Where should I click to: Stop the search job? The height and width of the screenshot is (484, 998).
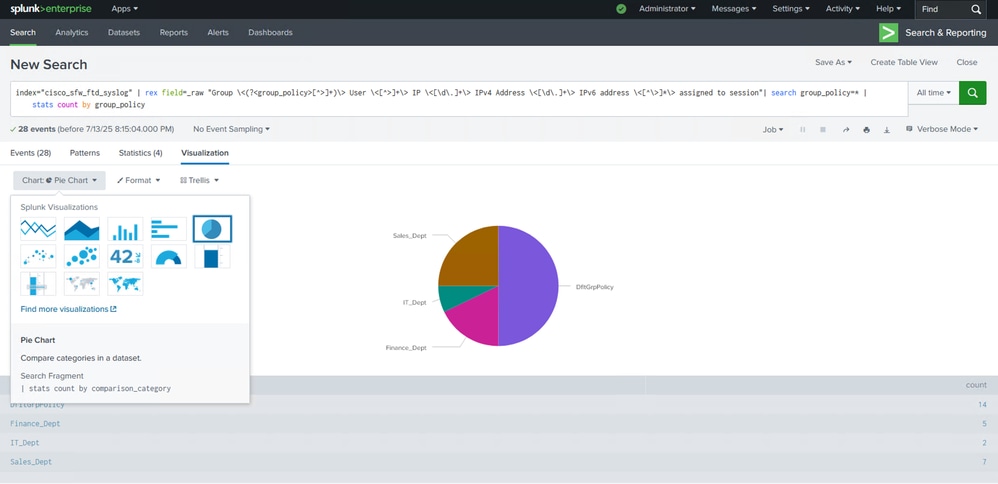823,129
